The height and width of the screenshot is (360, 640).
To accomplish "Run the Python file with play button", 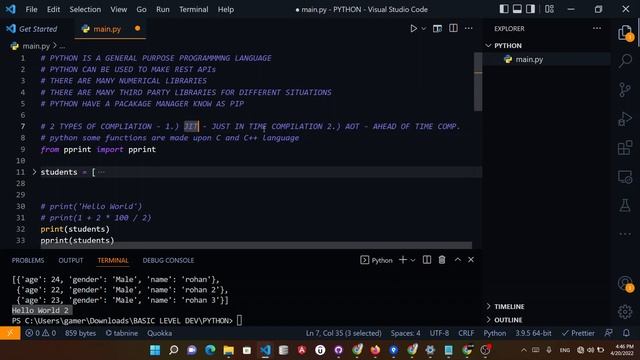I will [x=413, y=29].
